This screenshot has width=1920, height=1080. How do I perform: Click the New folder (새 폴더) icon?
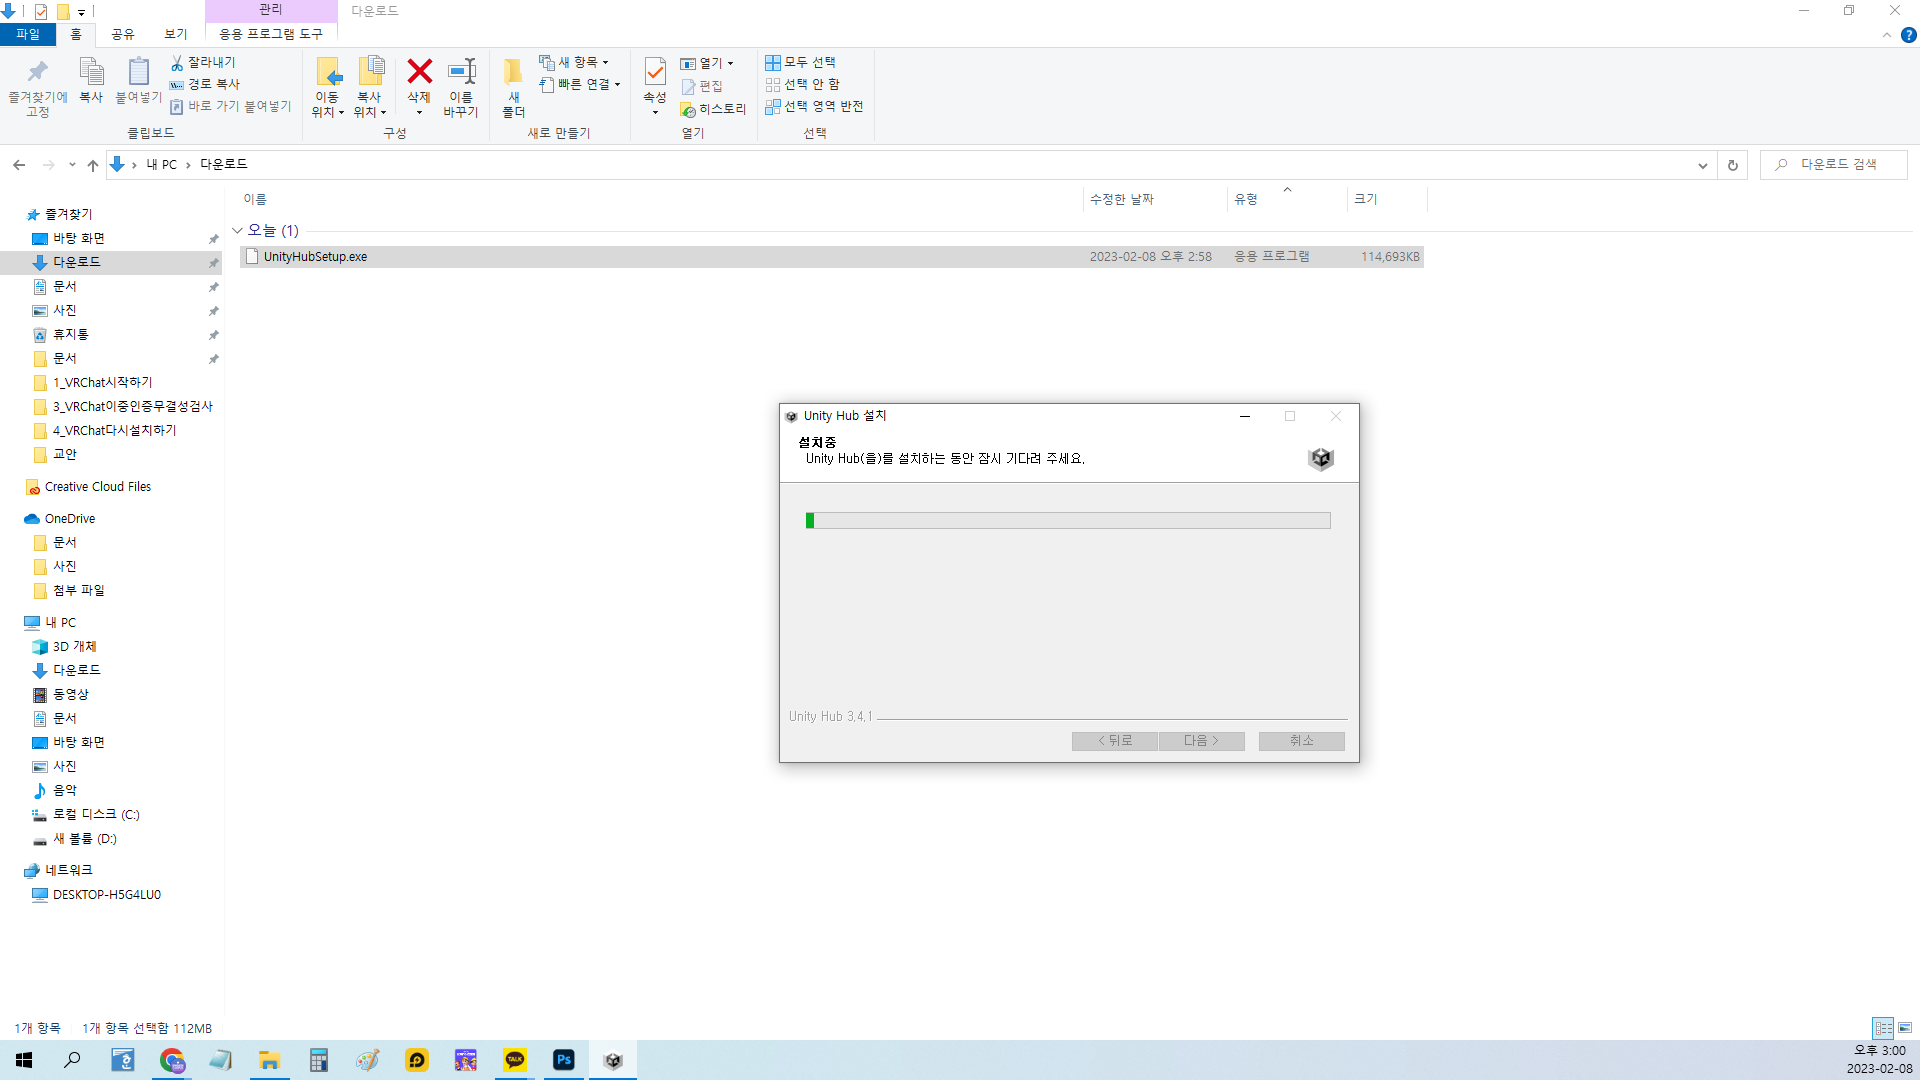[513, 72]
